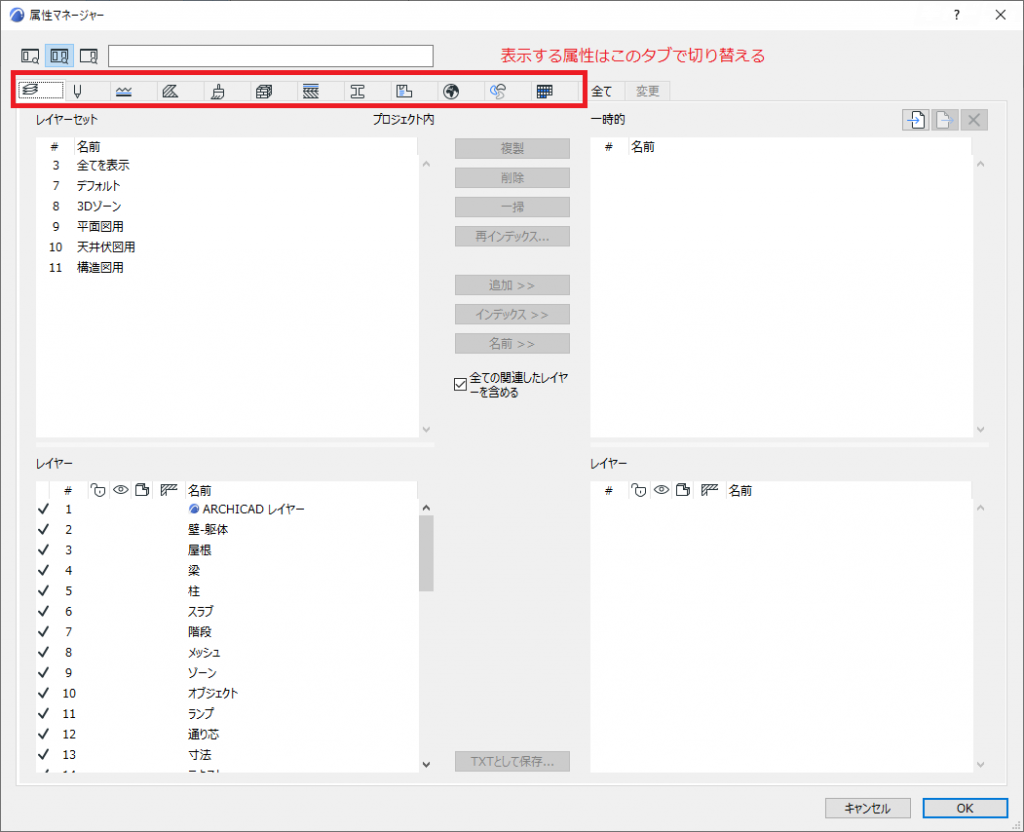This screenshot has height=832, width=1024.
Task: Select the highlighted two-pane view icon
Action: [x=59, y=56]
